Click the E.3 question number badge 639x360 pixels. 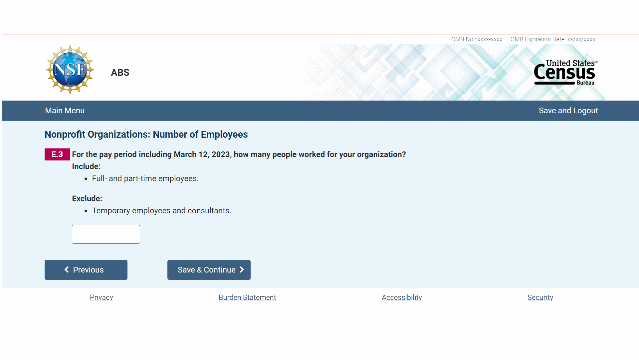click(x=57, y=154)
